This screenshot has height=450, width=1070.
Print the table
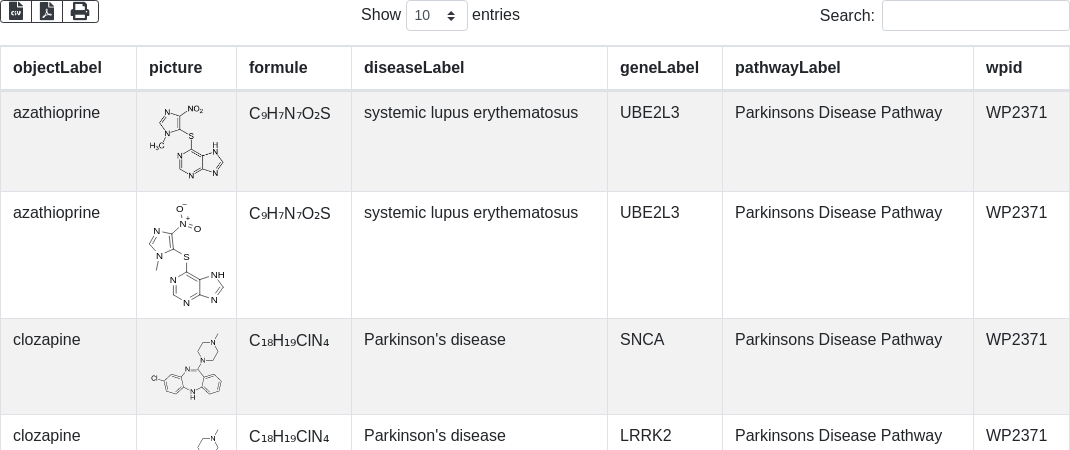(x=80, y=11)
